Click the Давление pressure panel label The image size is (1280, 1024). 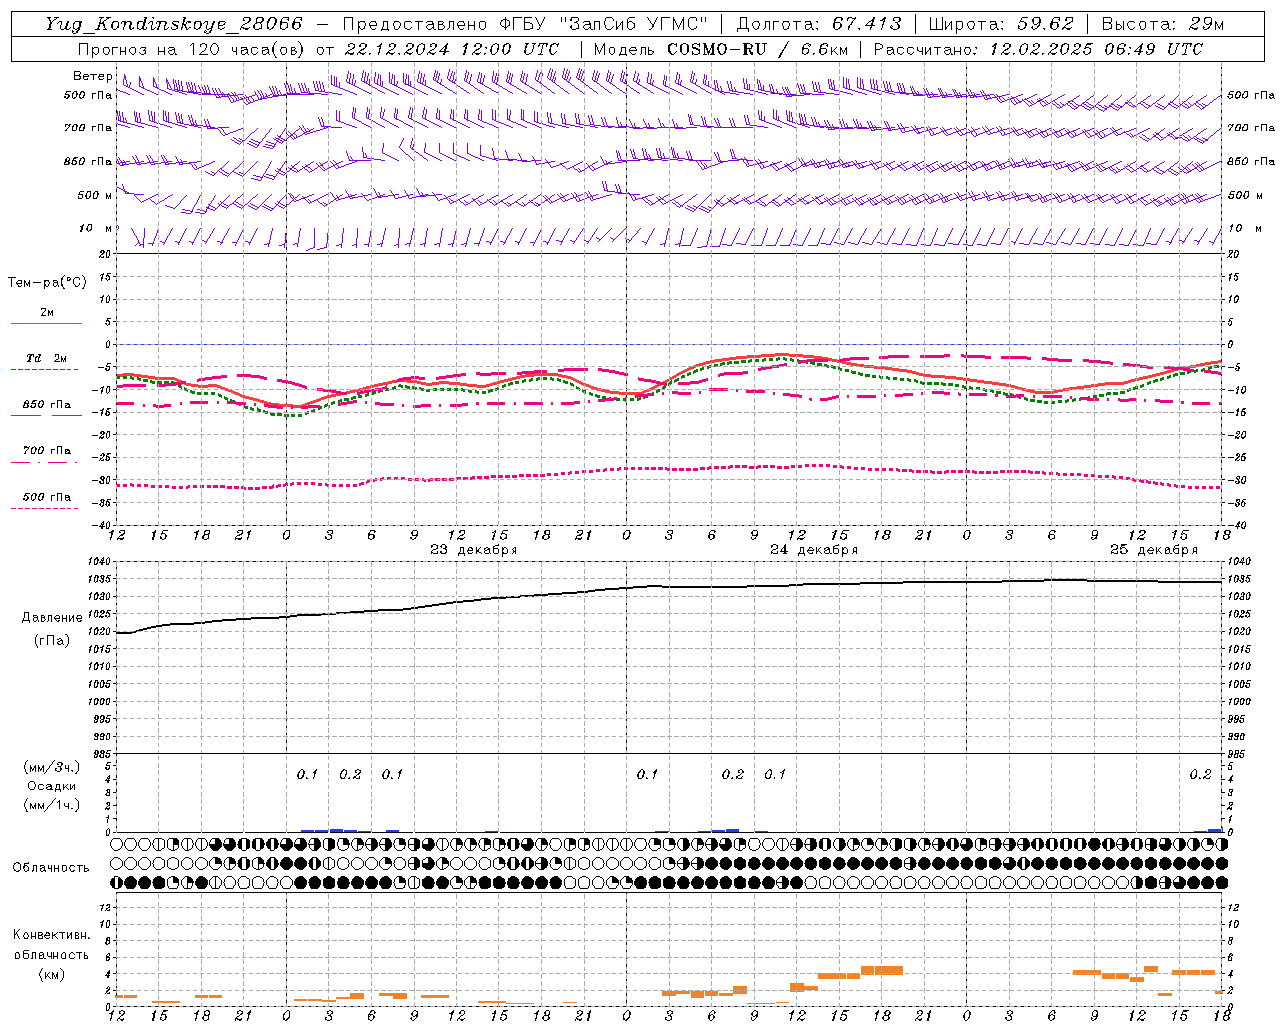pyautogui.click(x=52, y=618)
